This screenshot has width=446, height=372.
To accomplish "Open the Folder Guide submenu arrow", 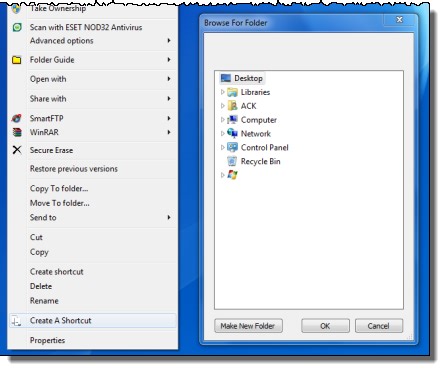I will (169, 60).
